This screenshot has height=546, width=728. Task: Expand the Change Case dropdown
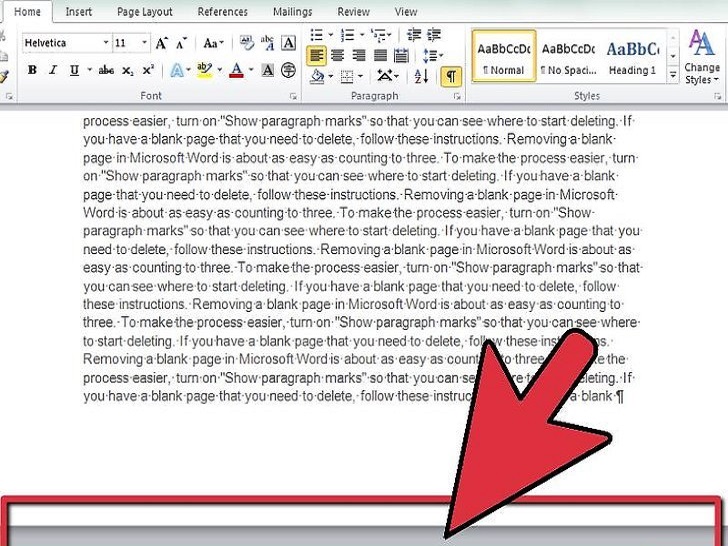pos(214,43)
